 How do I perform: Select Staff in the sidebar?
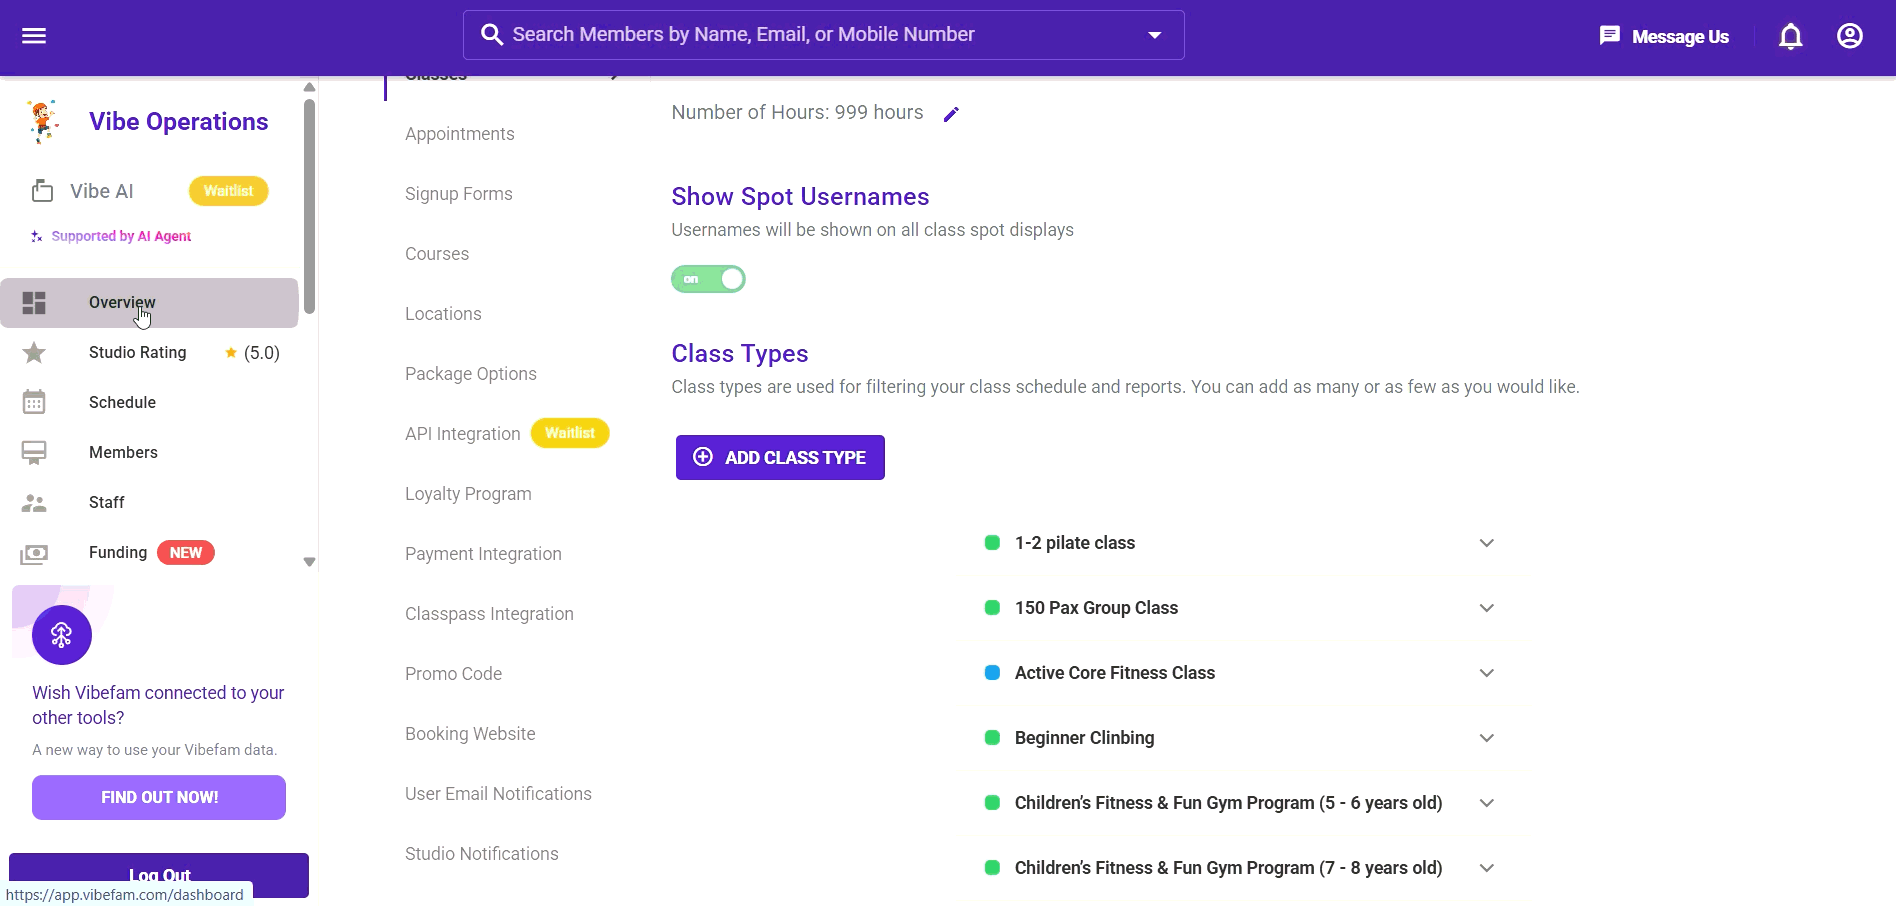tap(149, 502)
